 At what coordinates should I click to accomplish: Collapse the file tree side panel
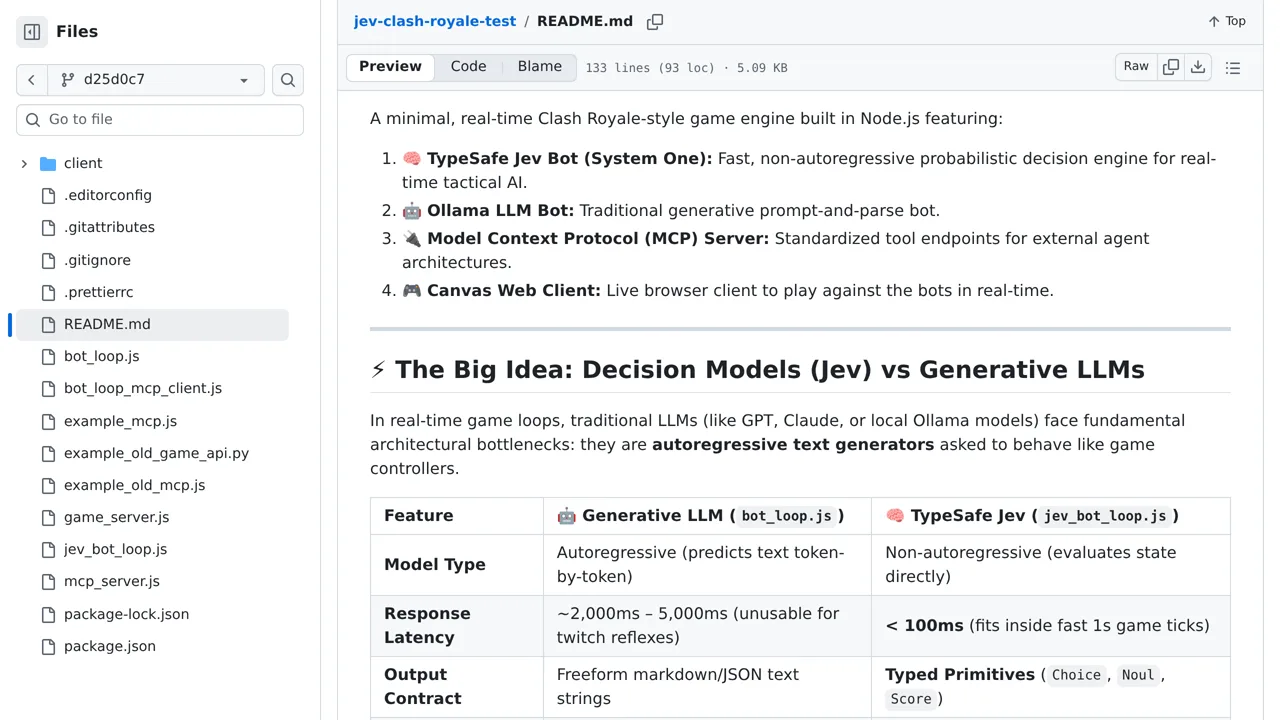click(x=32, y=32)
